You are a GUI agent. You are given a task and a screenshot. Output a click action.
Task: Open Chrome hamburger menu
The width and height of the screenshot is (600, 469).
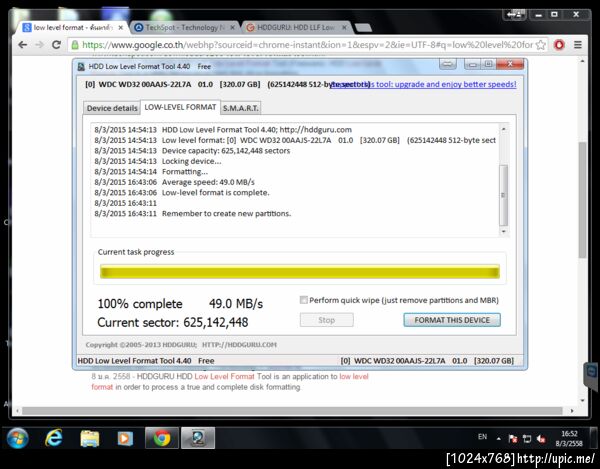point(577,45)
